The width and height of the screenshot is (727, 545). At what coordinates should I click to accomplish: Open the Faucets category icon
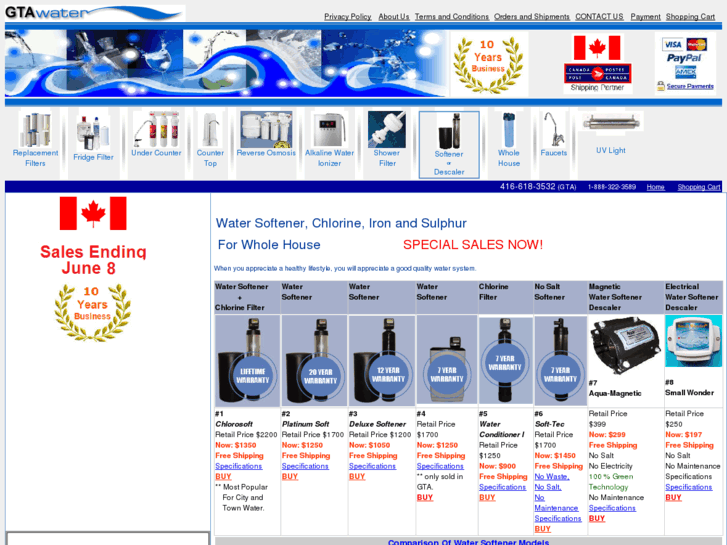pos(554,129)
